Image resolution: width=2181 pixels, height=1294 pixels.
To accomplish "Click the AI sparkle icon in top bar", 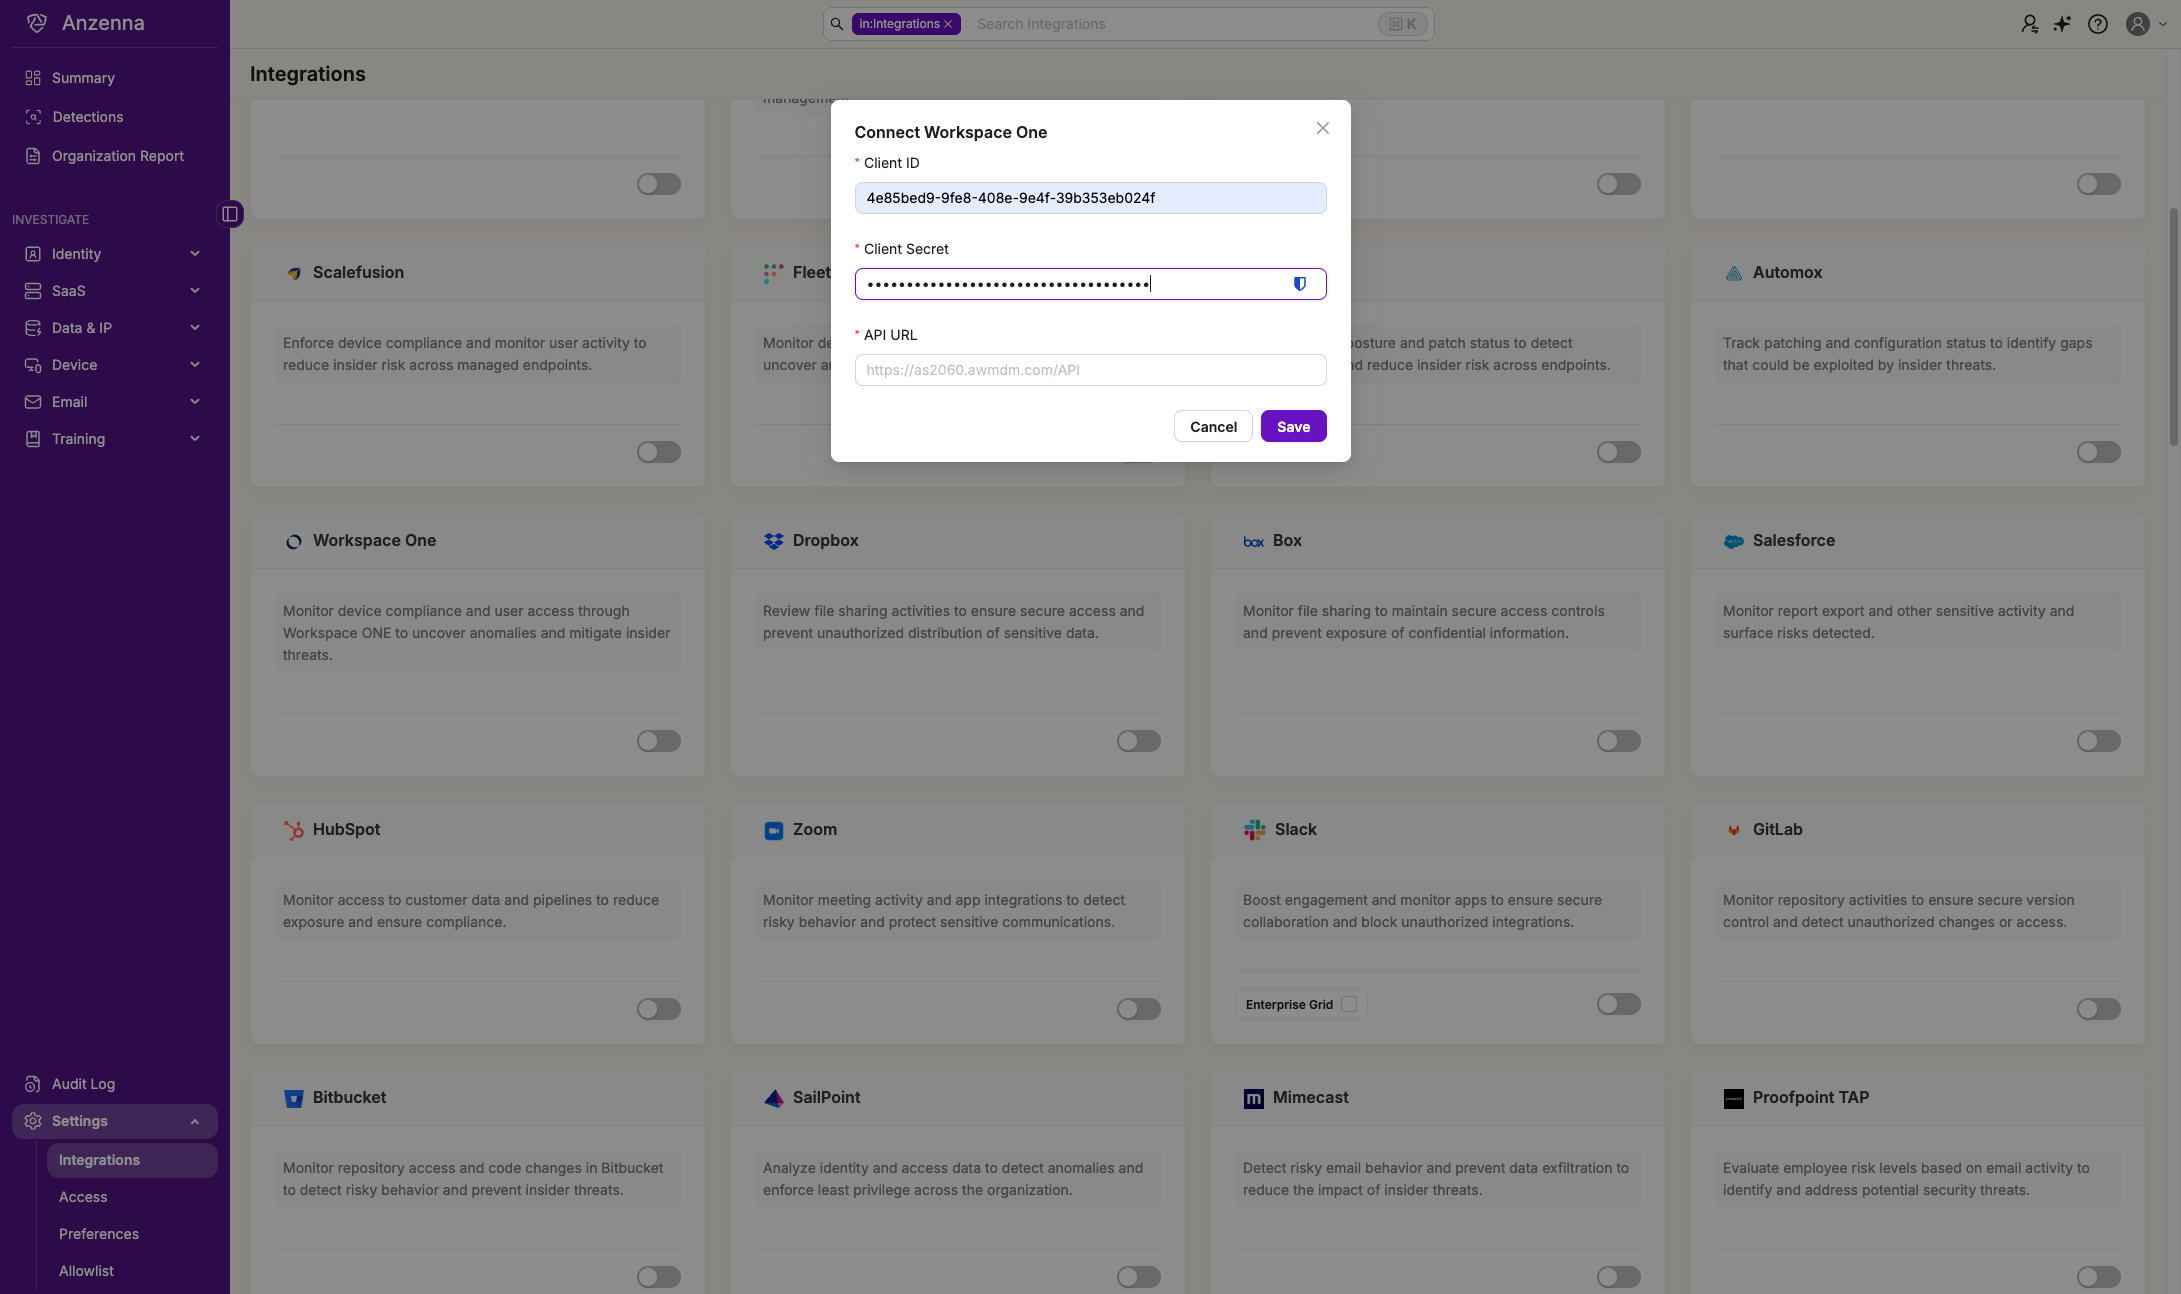I will coord(2062,24).
